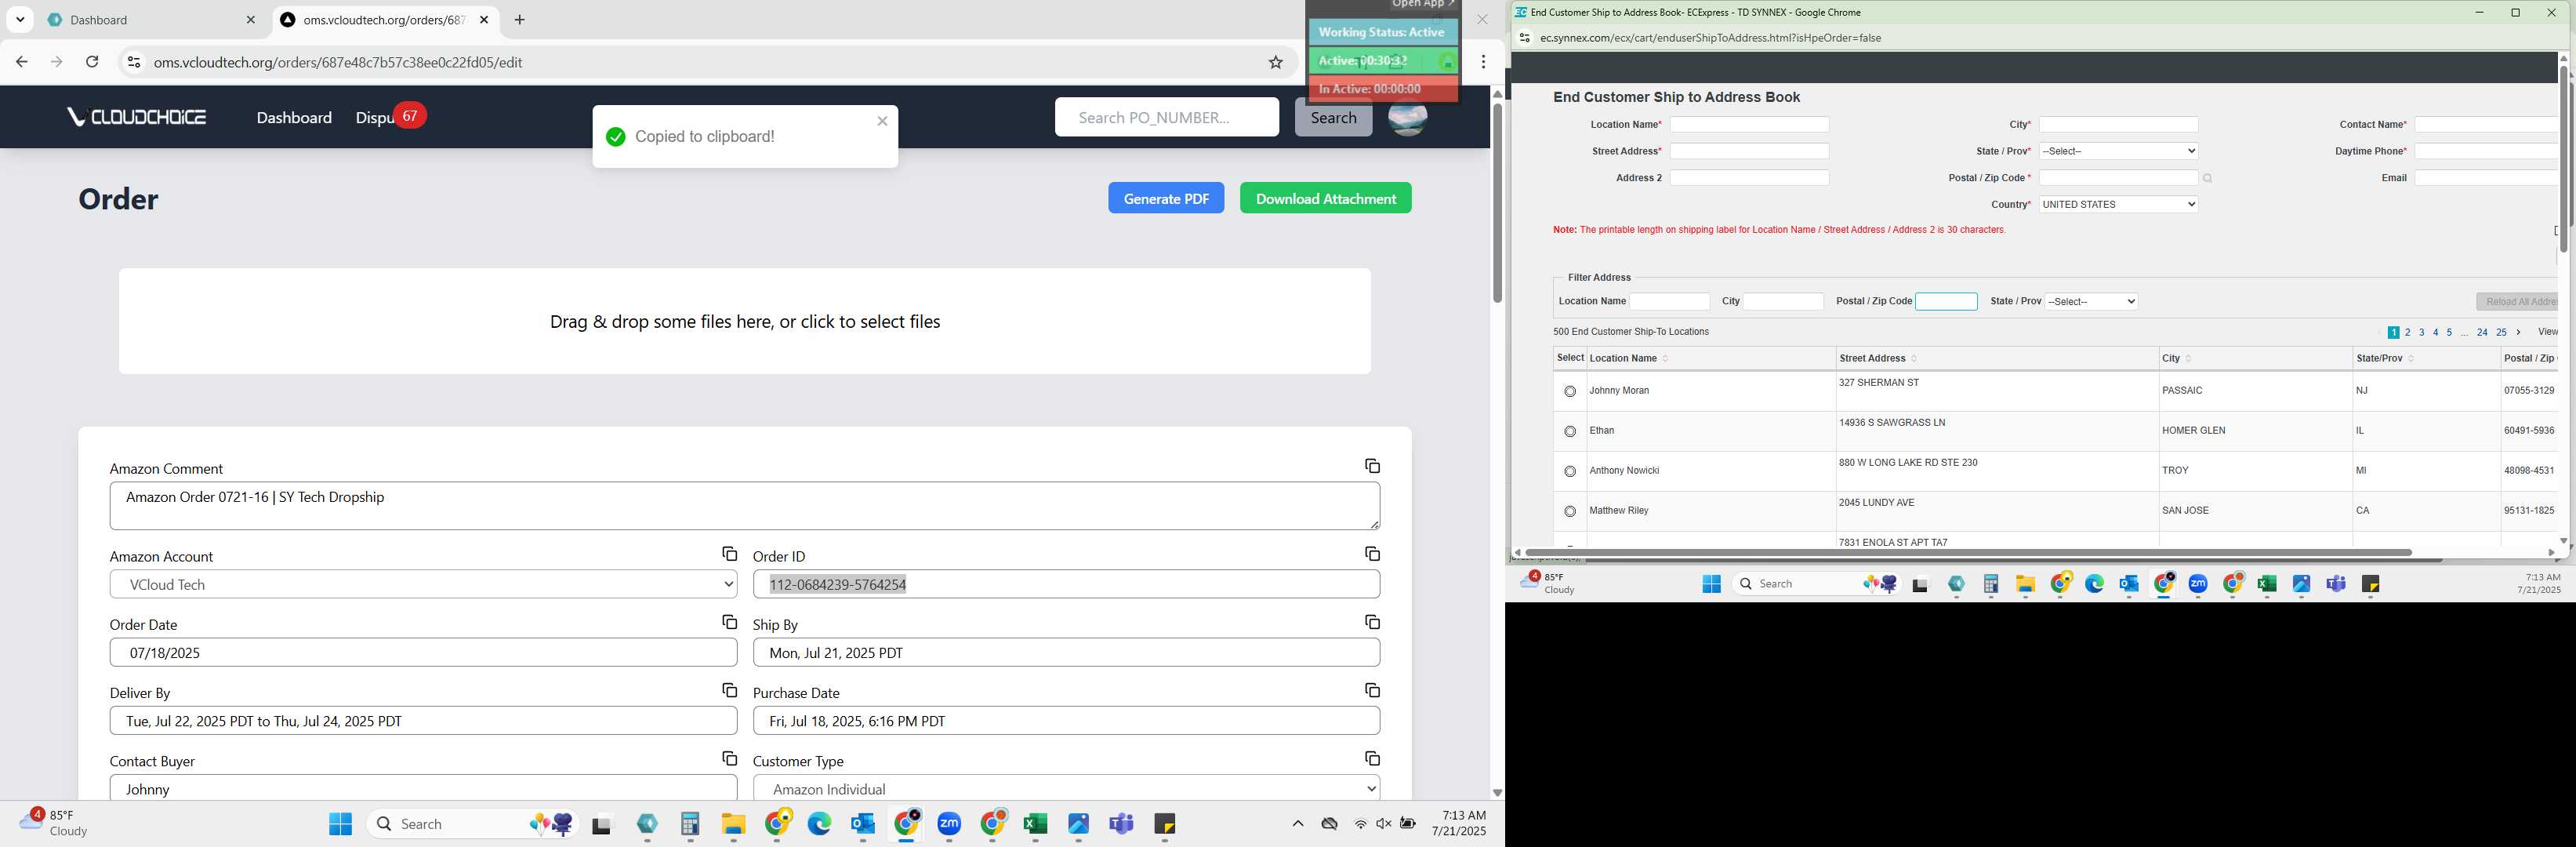The height and width of the screenshot is (847, 2576).
Task: Select the Ethan address radio button
Action: (1569, 432)
